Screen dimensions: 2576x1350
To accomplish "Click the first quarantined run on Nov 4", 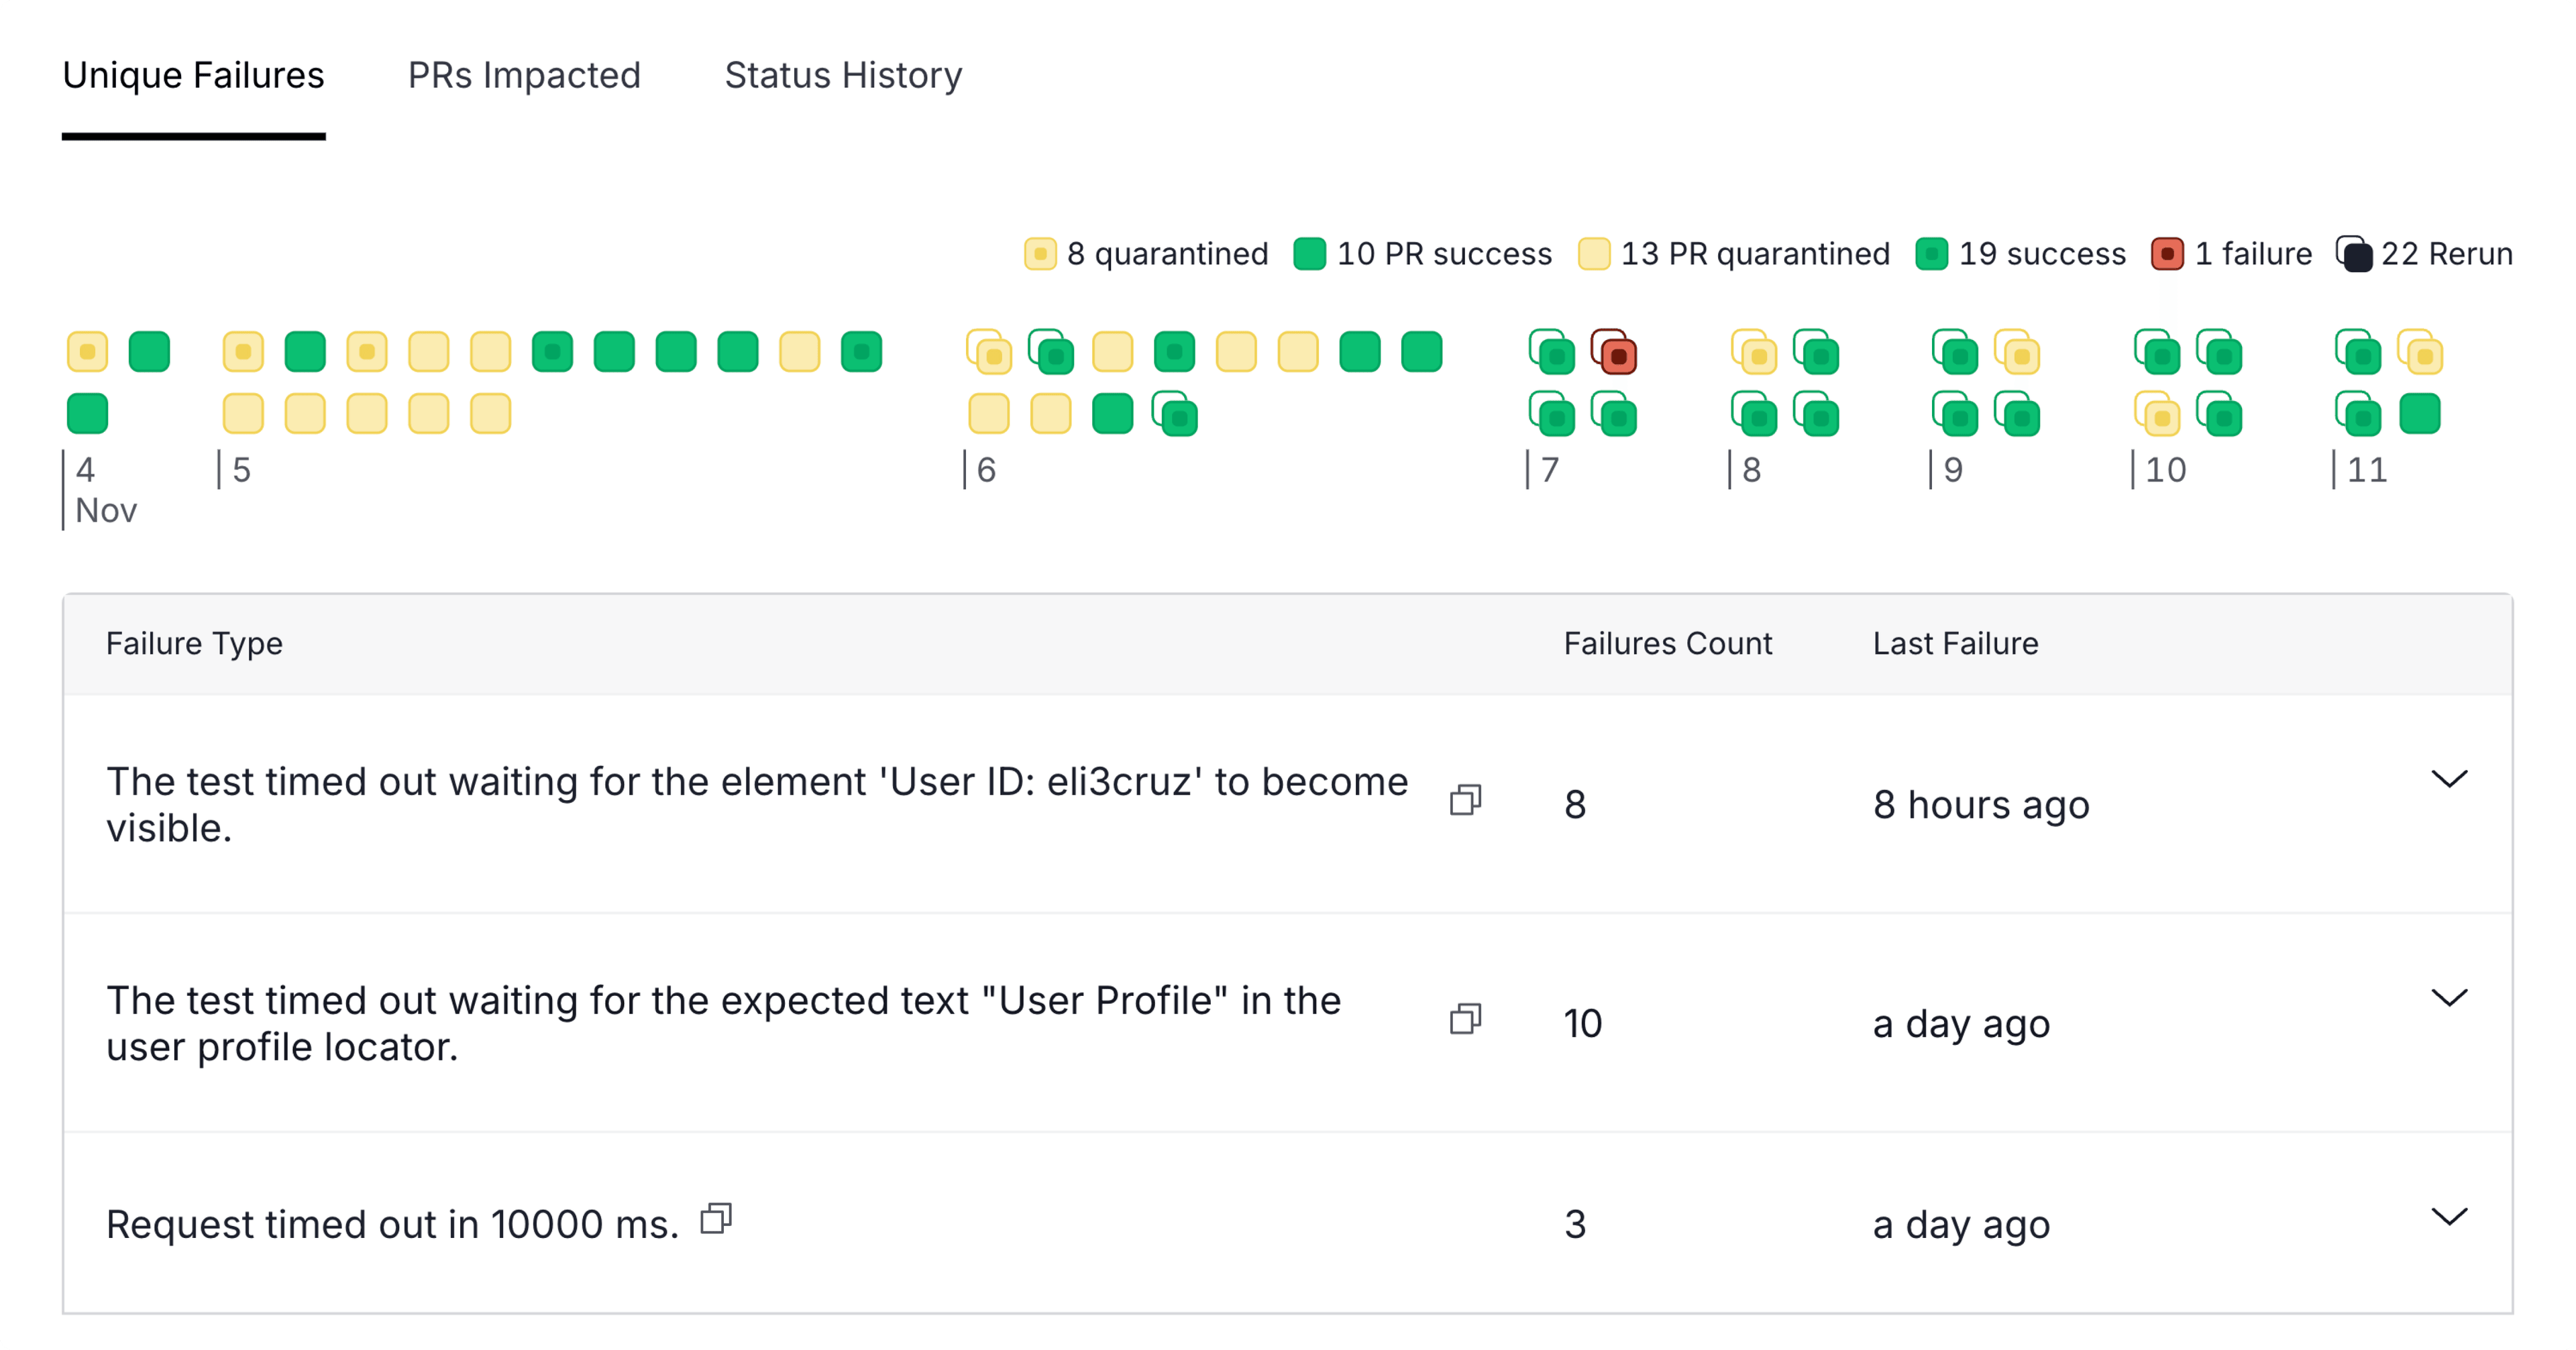I will click(87, 352).
